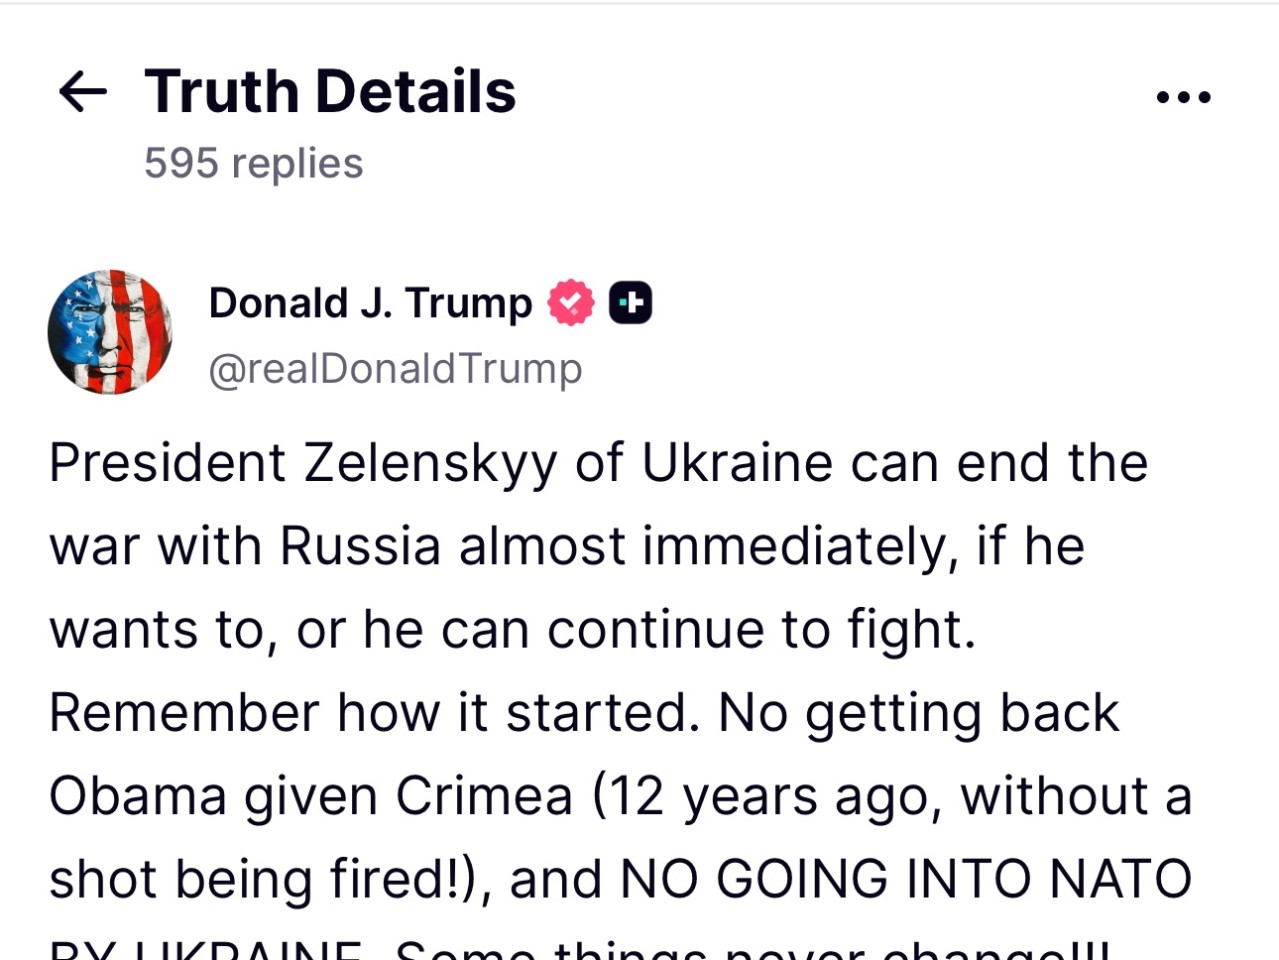Go back using the left arrow
This screenshot has height=960, width=1279.
(x=83, y=92)
